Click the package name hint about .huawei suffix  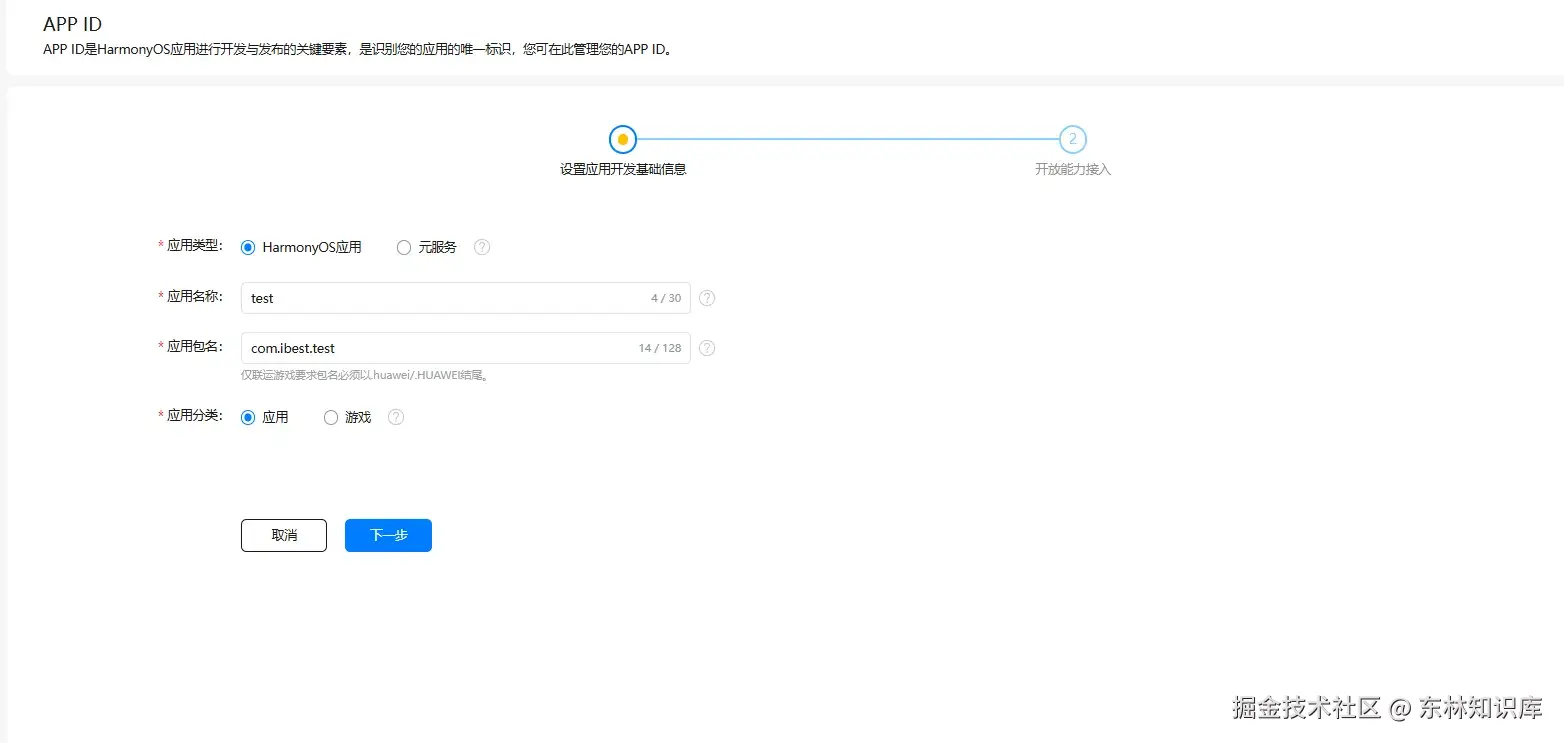tap(365, 376)
